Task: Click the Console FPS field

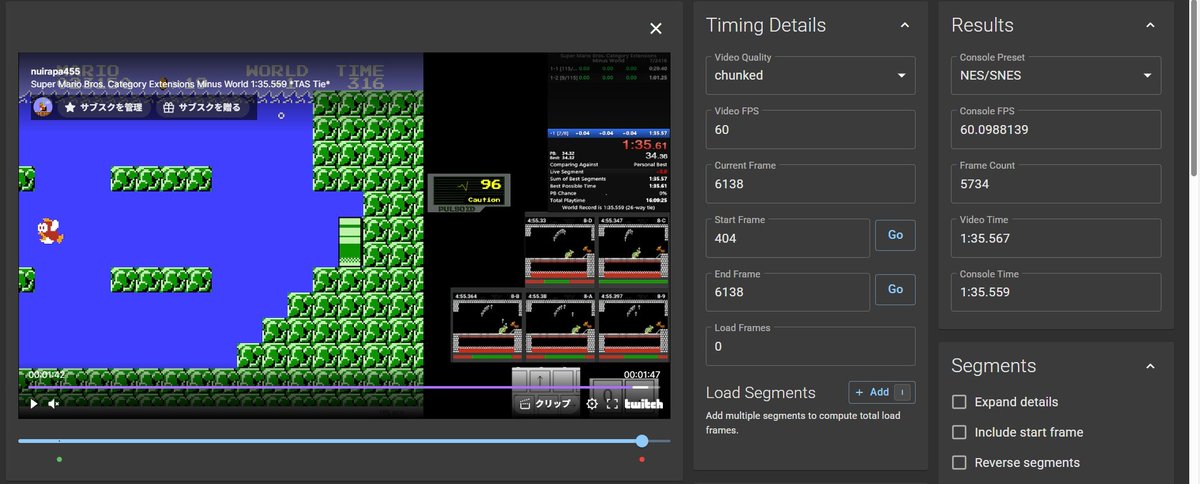Action: click(1056, 129)
